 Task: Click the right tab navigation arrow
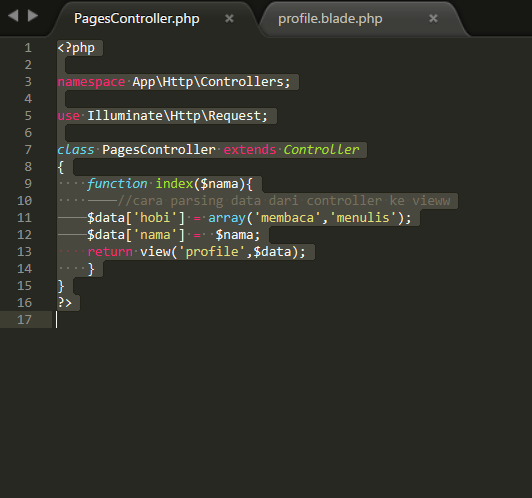tap(33, 16)
